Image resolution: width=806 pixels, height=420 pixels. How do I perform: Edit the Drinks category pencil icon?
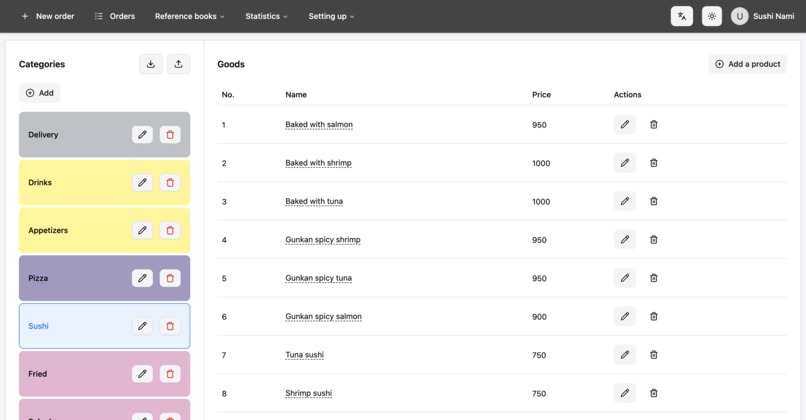pyautogui.click(x=142, y=182)
